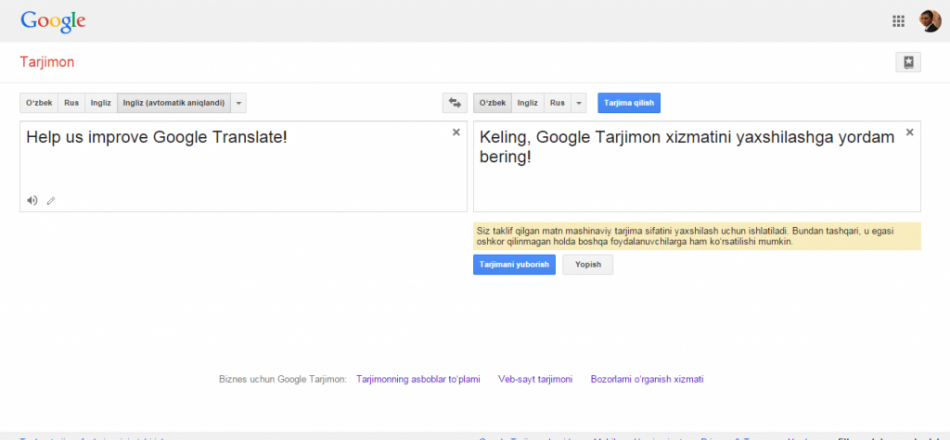Click the Google logo
The image size is (950, 440).
coord(53,21)
